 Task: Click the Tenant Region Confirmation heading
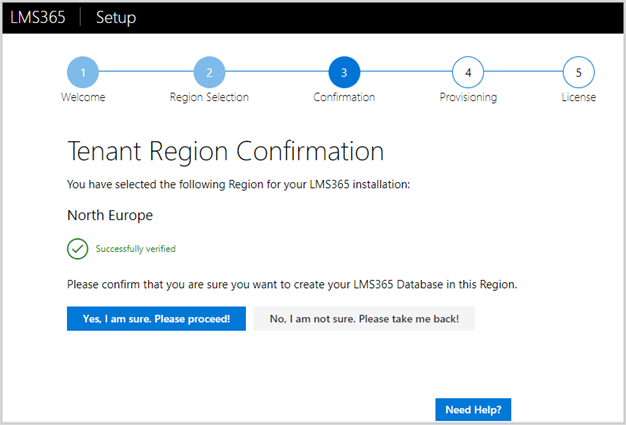[225, 152]
